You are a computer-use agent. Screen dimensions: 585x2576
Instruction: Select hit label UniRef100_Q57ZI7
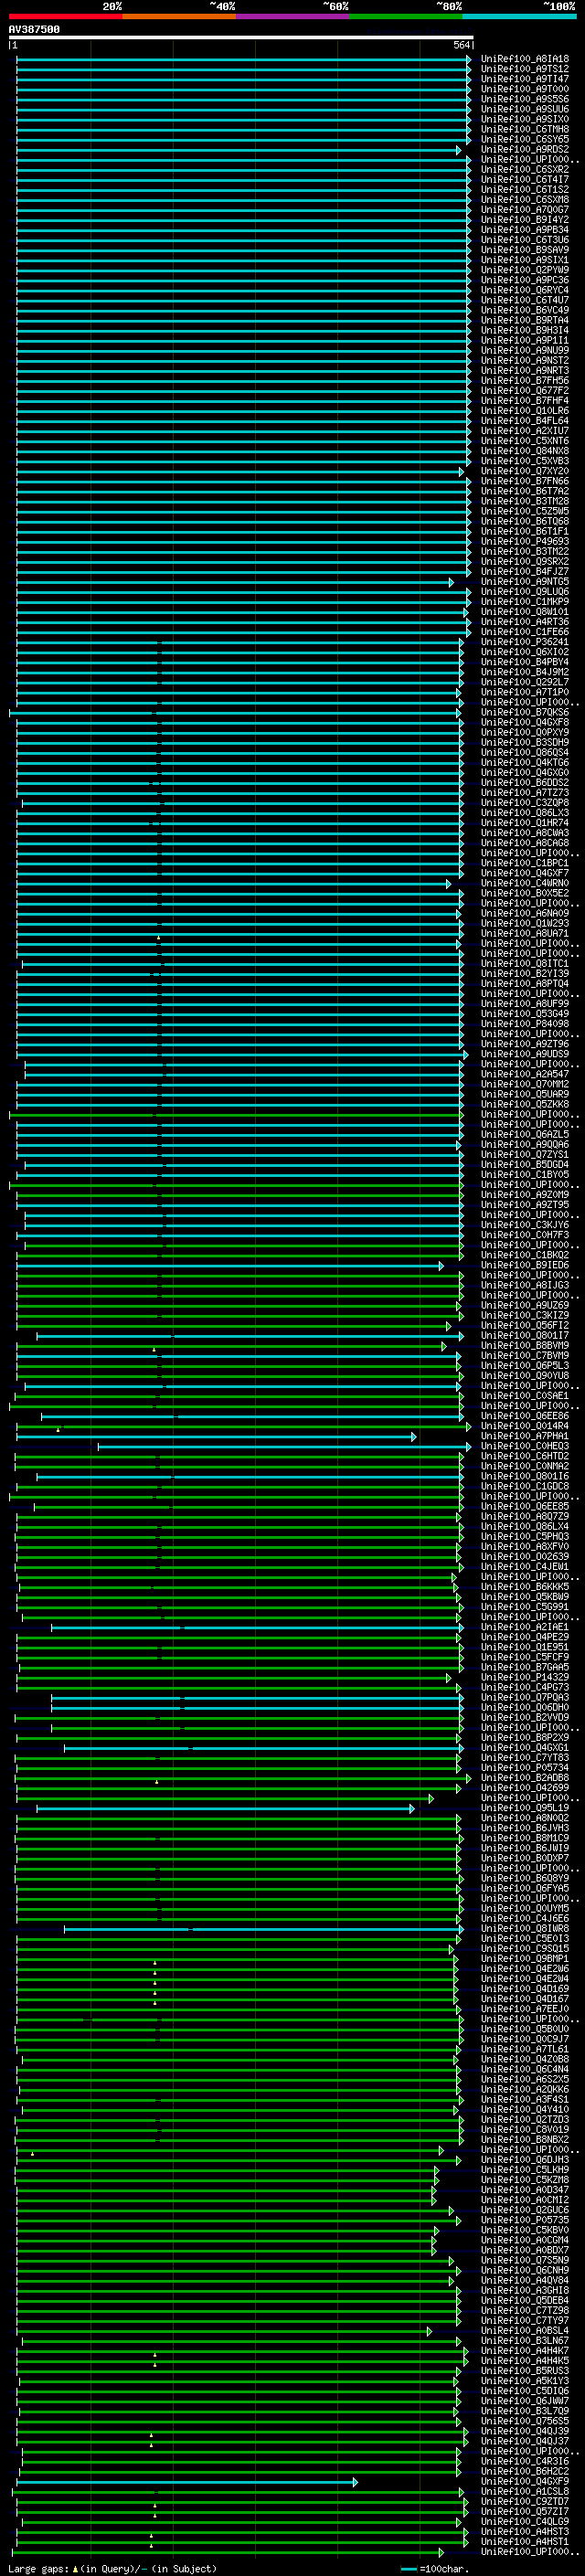[x=525, y=2511]
